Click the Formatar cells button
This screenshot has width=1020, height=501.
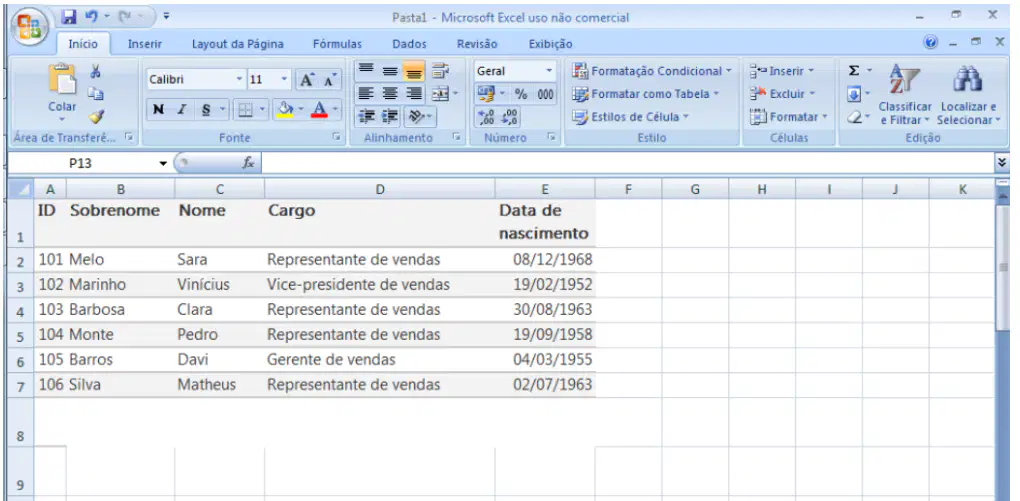[x=788, y=117]
